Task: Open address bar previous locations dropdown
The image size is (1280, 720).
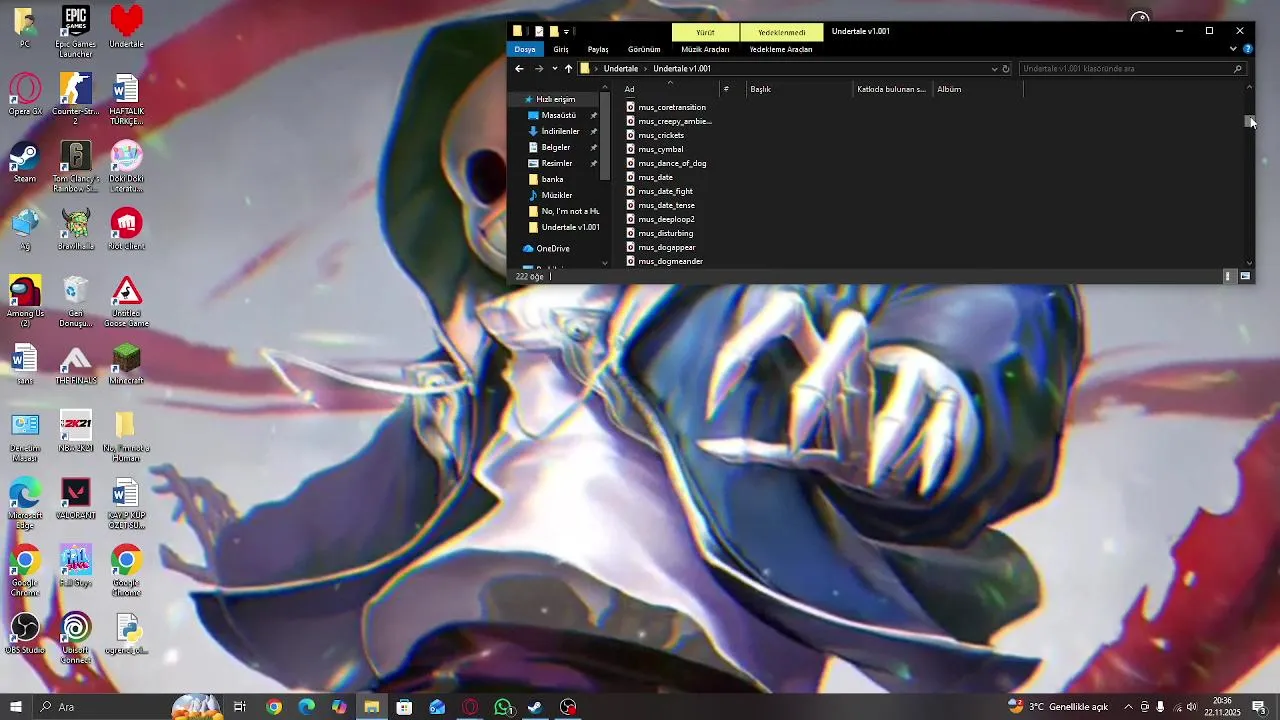Action: (x=994, y=69)
